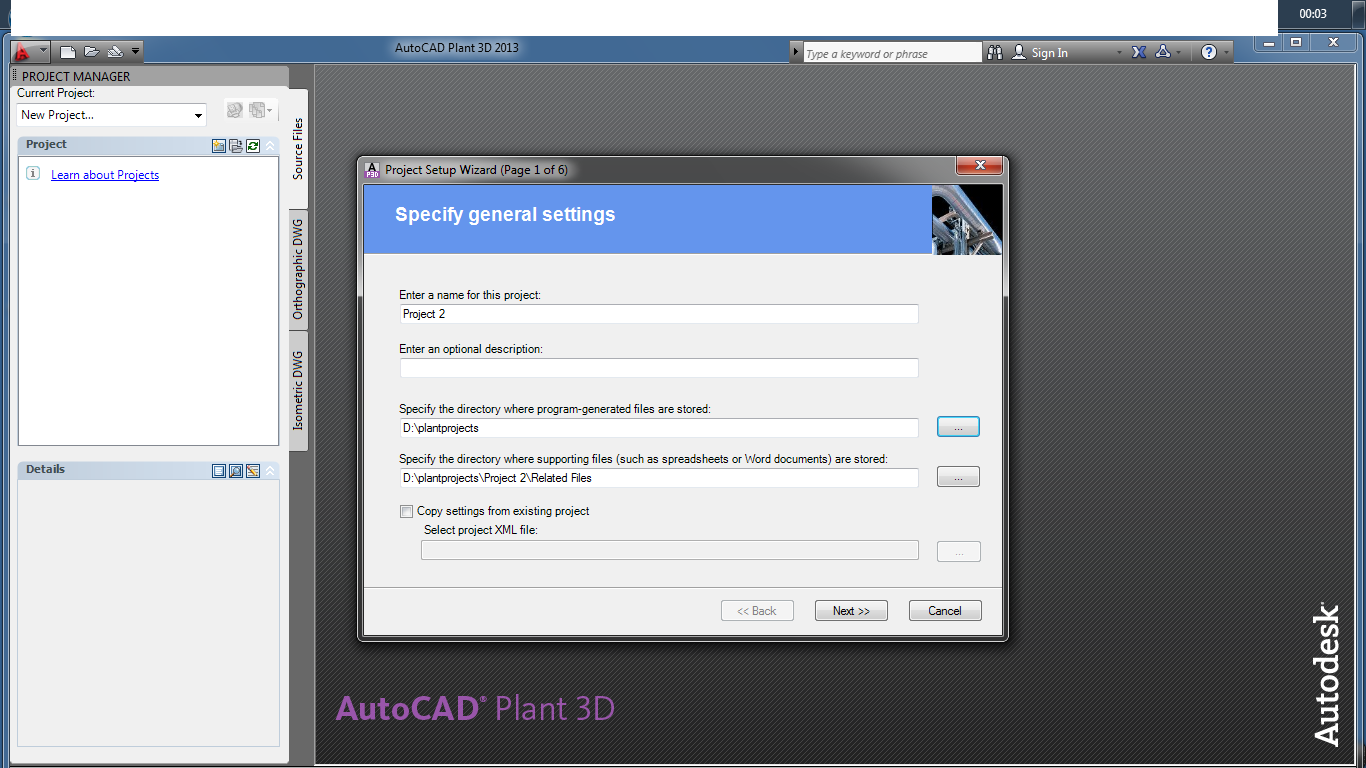Click the keyword search box in title bar
Viewport: 1366px width, 768px height.
892,53
